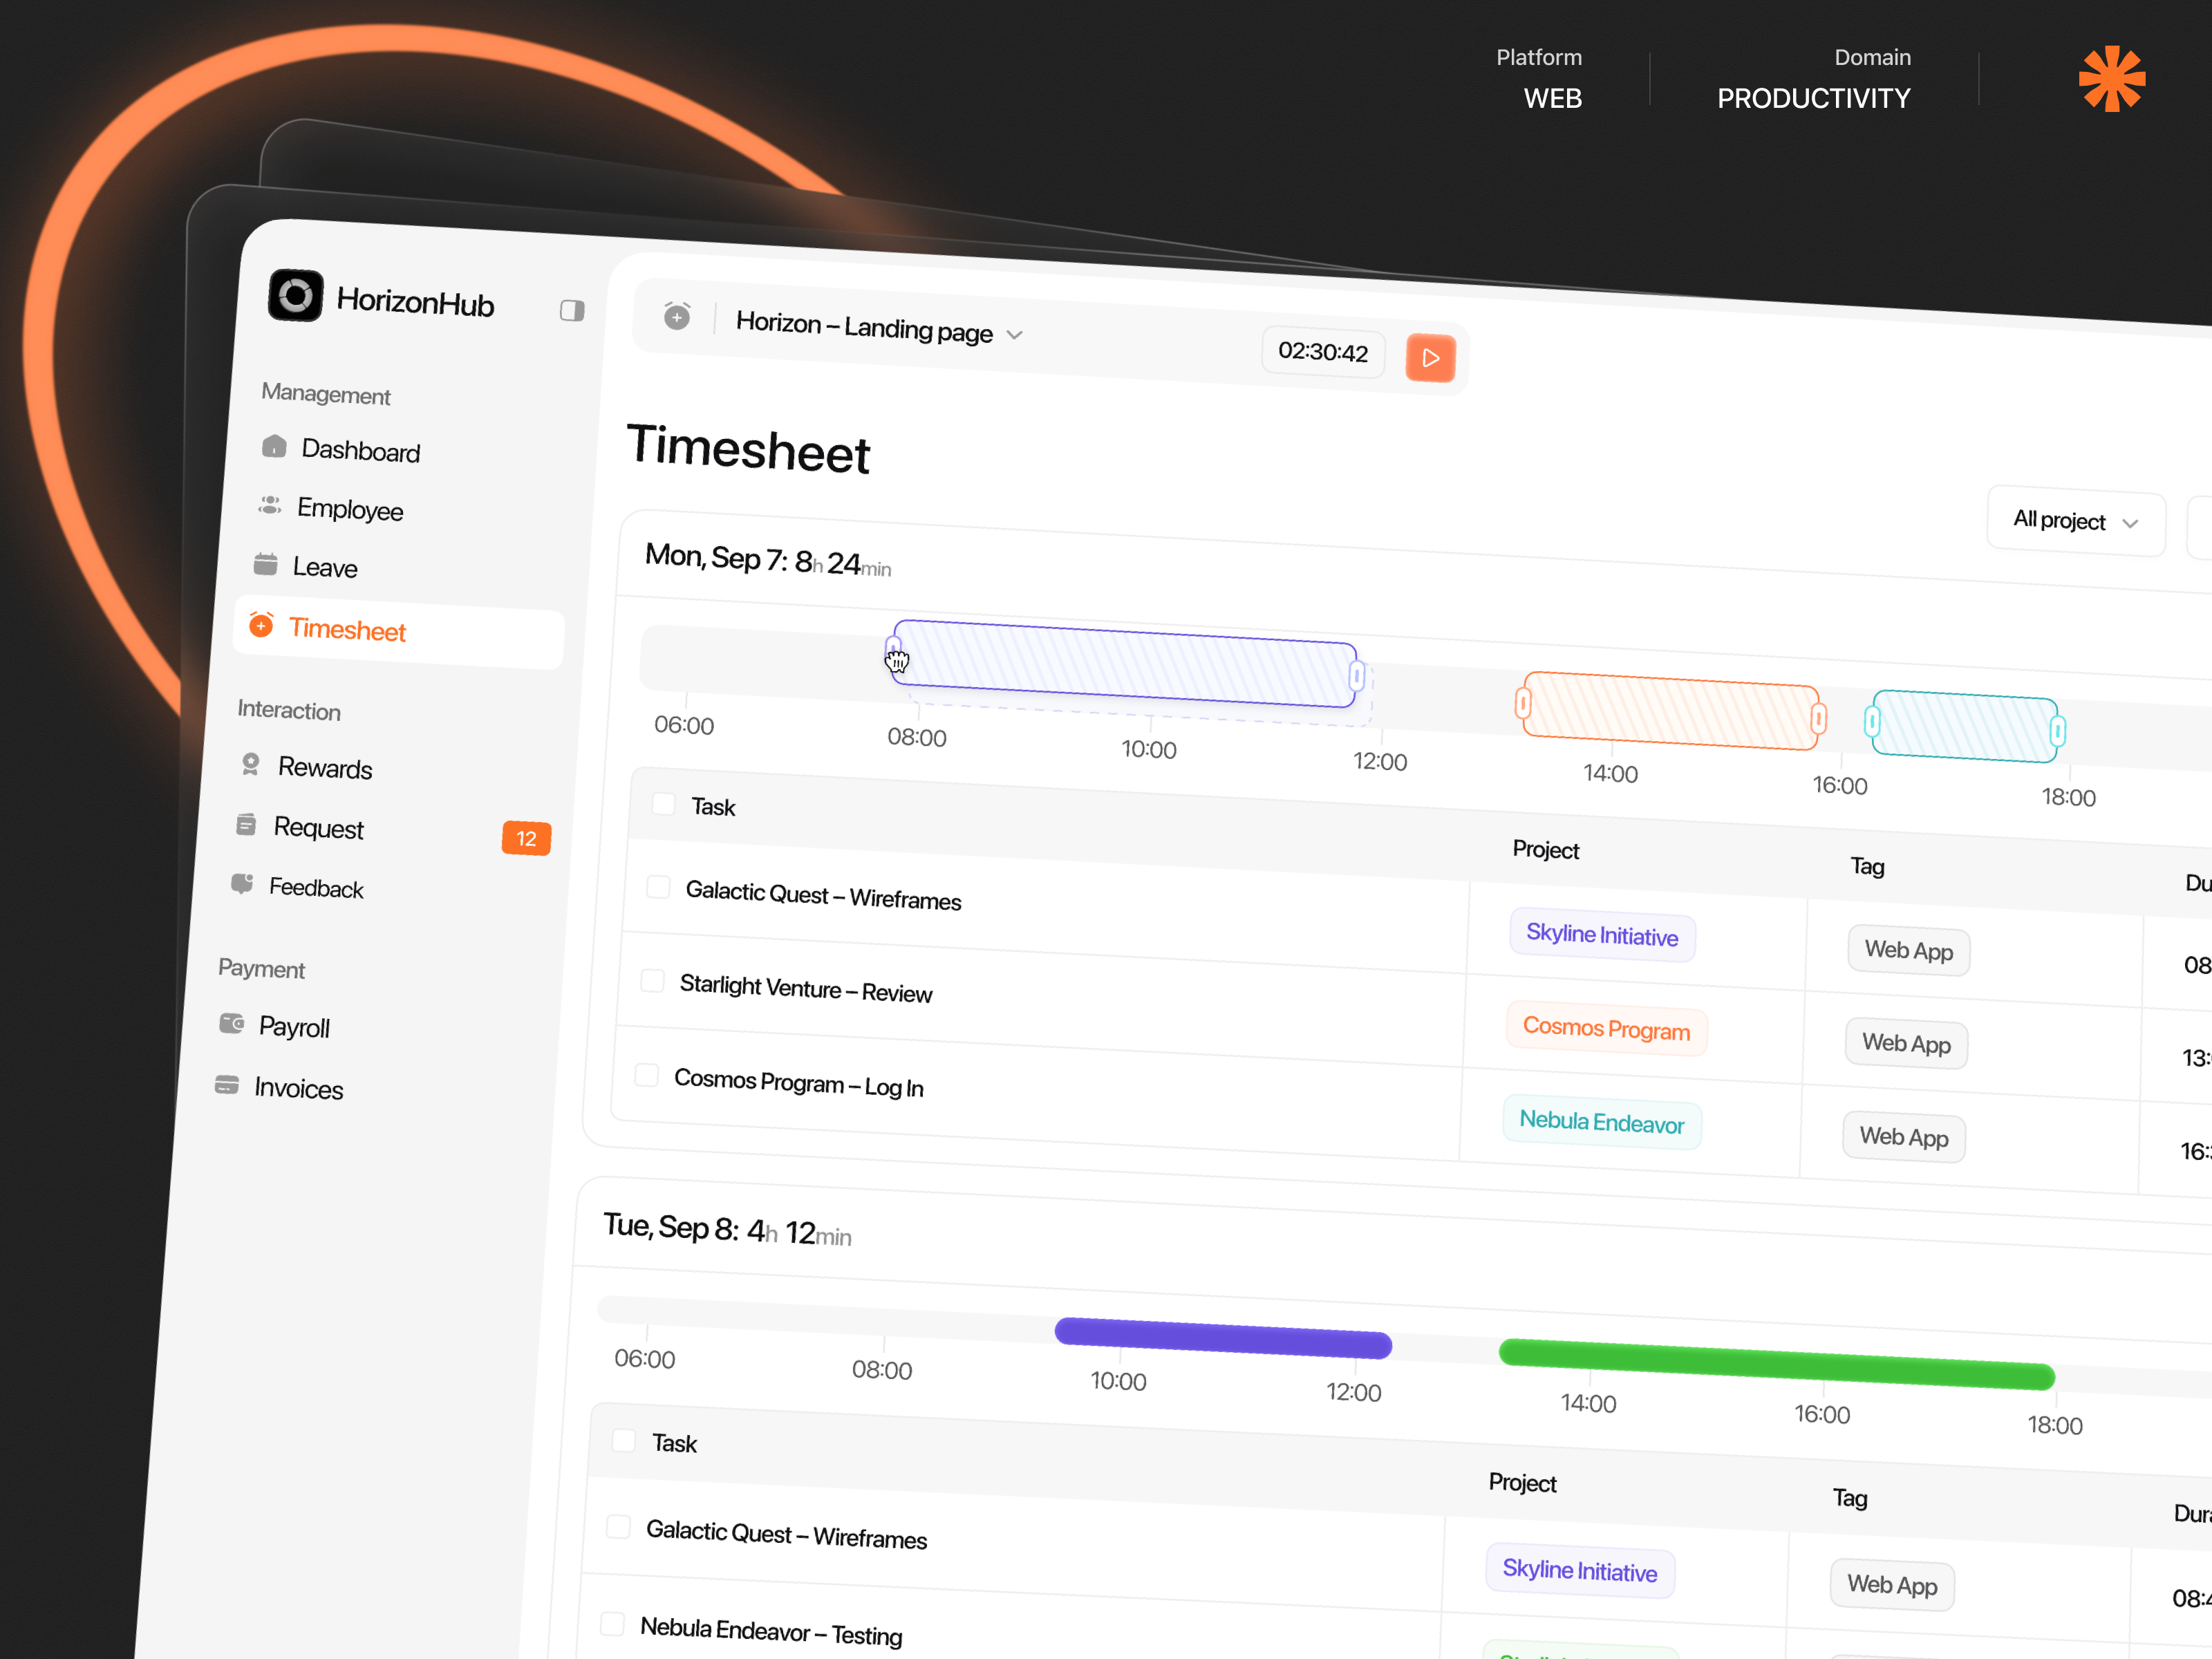
Task: Click right handle of purple time block
Action: coord(1357,677)
